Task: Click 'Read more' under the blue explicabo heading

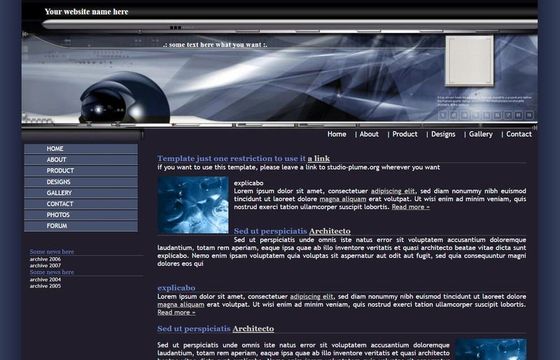Action: [176, 312]
